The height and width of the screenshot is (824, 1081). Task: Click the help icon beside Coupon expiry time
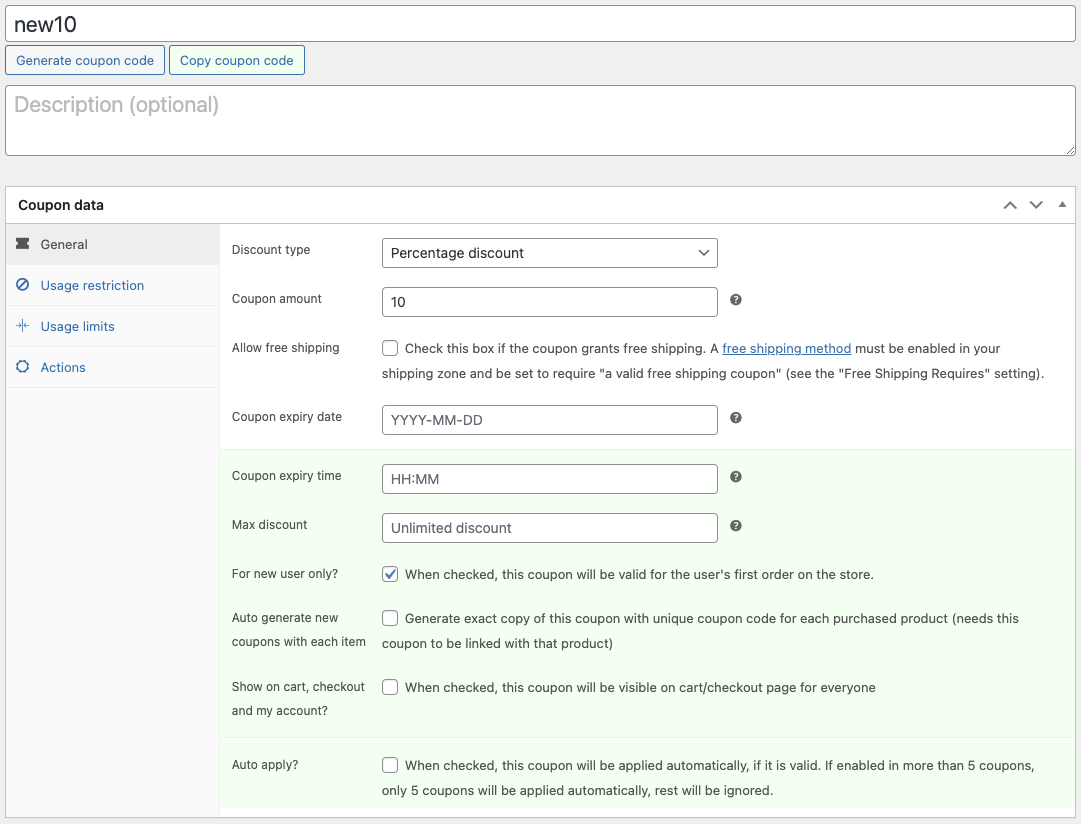tap(735, 474)
